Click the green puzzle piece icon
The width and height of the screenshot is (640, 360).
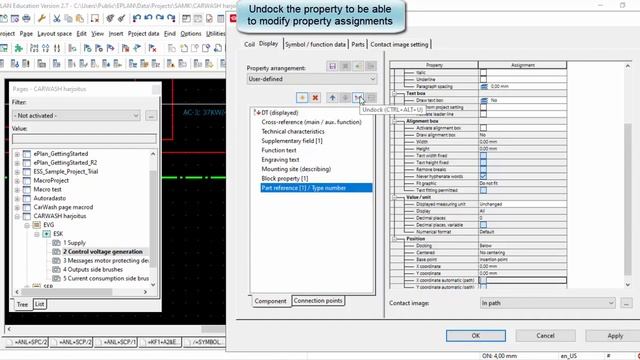18,49
